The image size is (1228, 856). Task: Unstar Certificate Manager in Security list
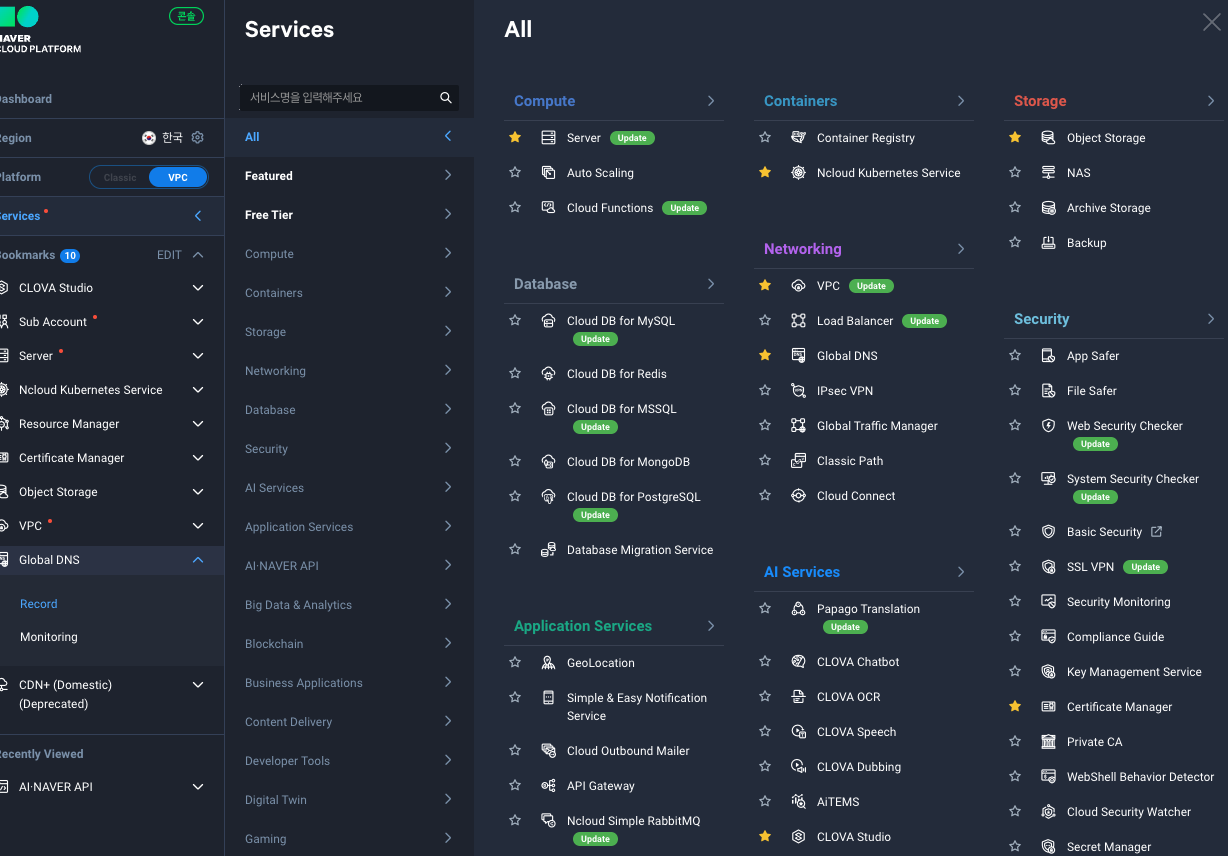click(1015, 707)
